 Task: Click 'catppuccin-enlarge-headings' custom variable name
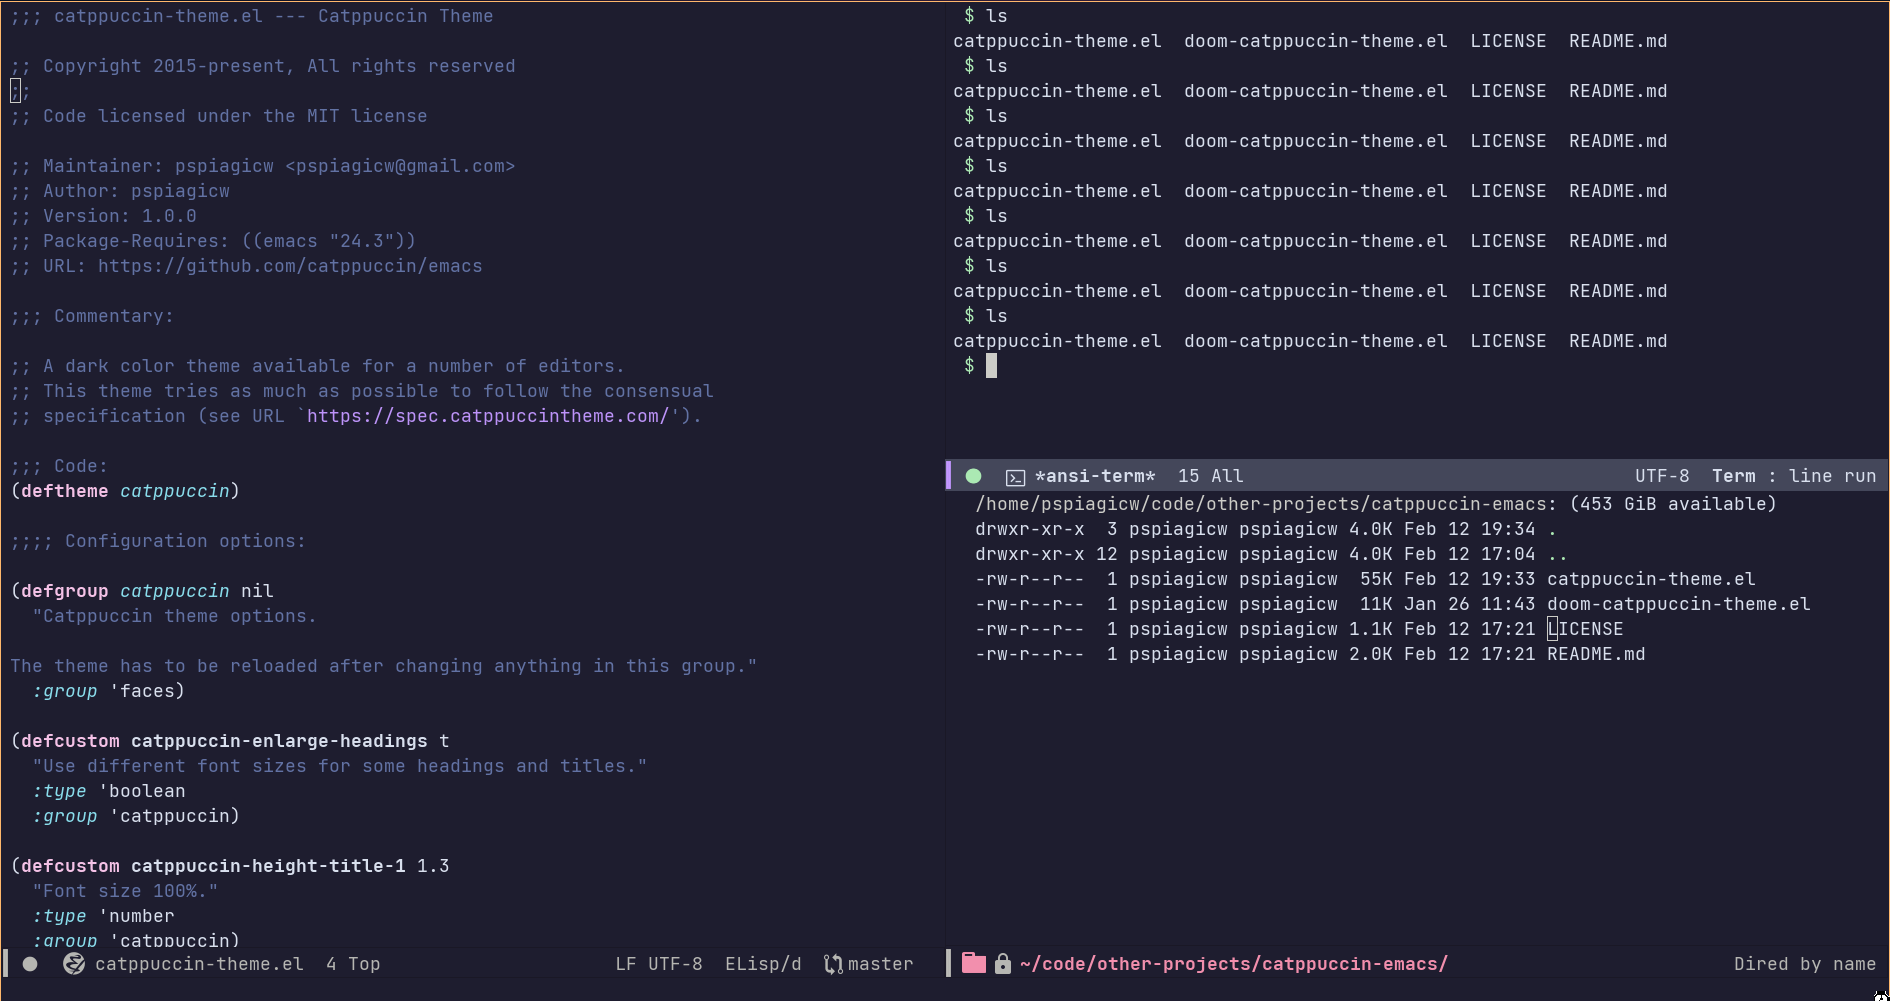279,741
